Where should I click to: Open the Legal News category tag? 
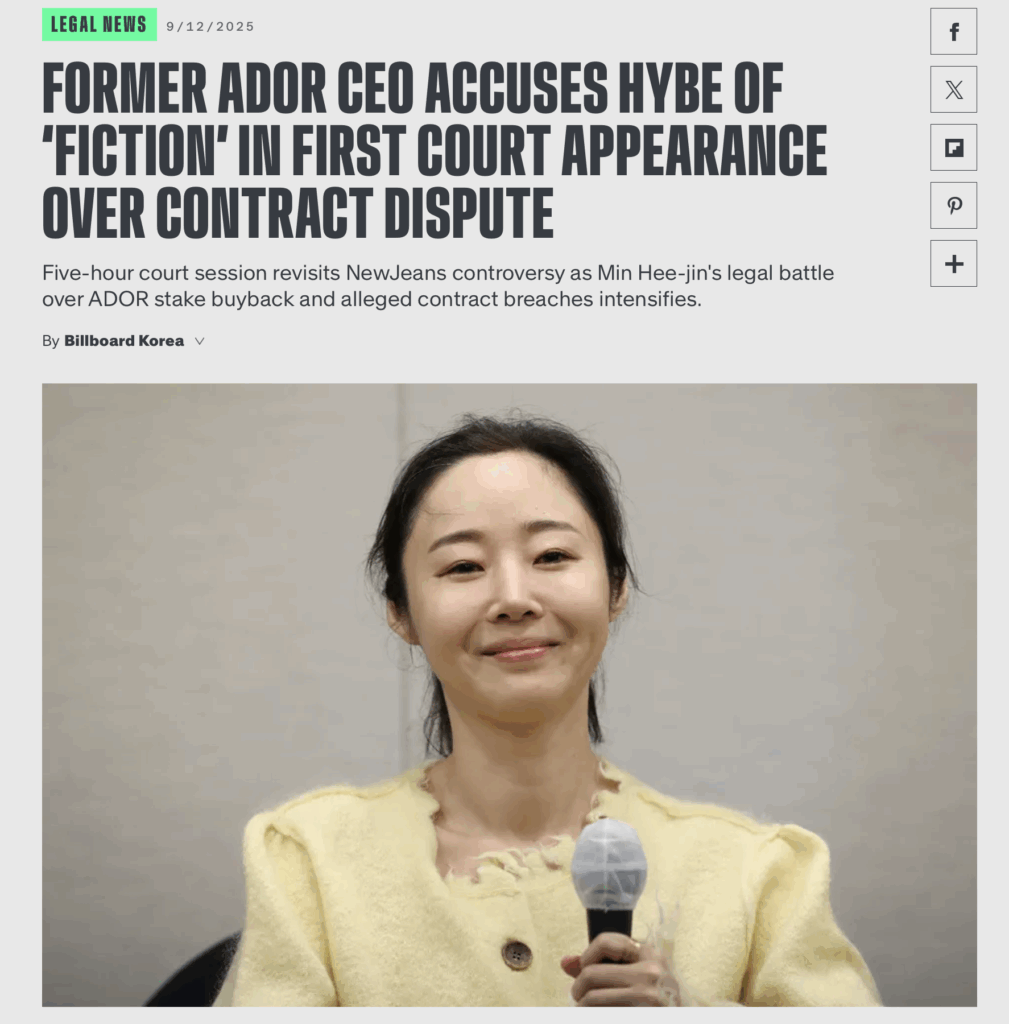point(99,25)
